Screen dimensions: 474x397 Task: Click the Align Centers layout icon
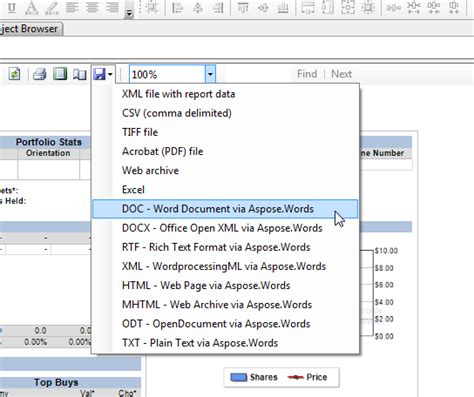point(198,8)
